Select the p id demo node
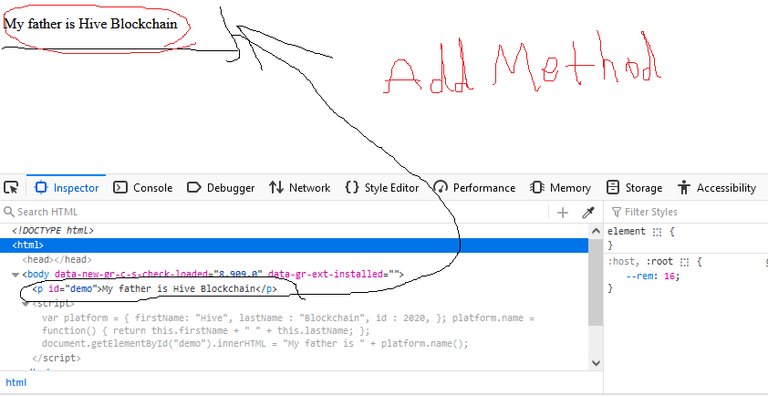Viewport: 768px width, 397px height. [x=154, y=289]
